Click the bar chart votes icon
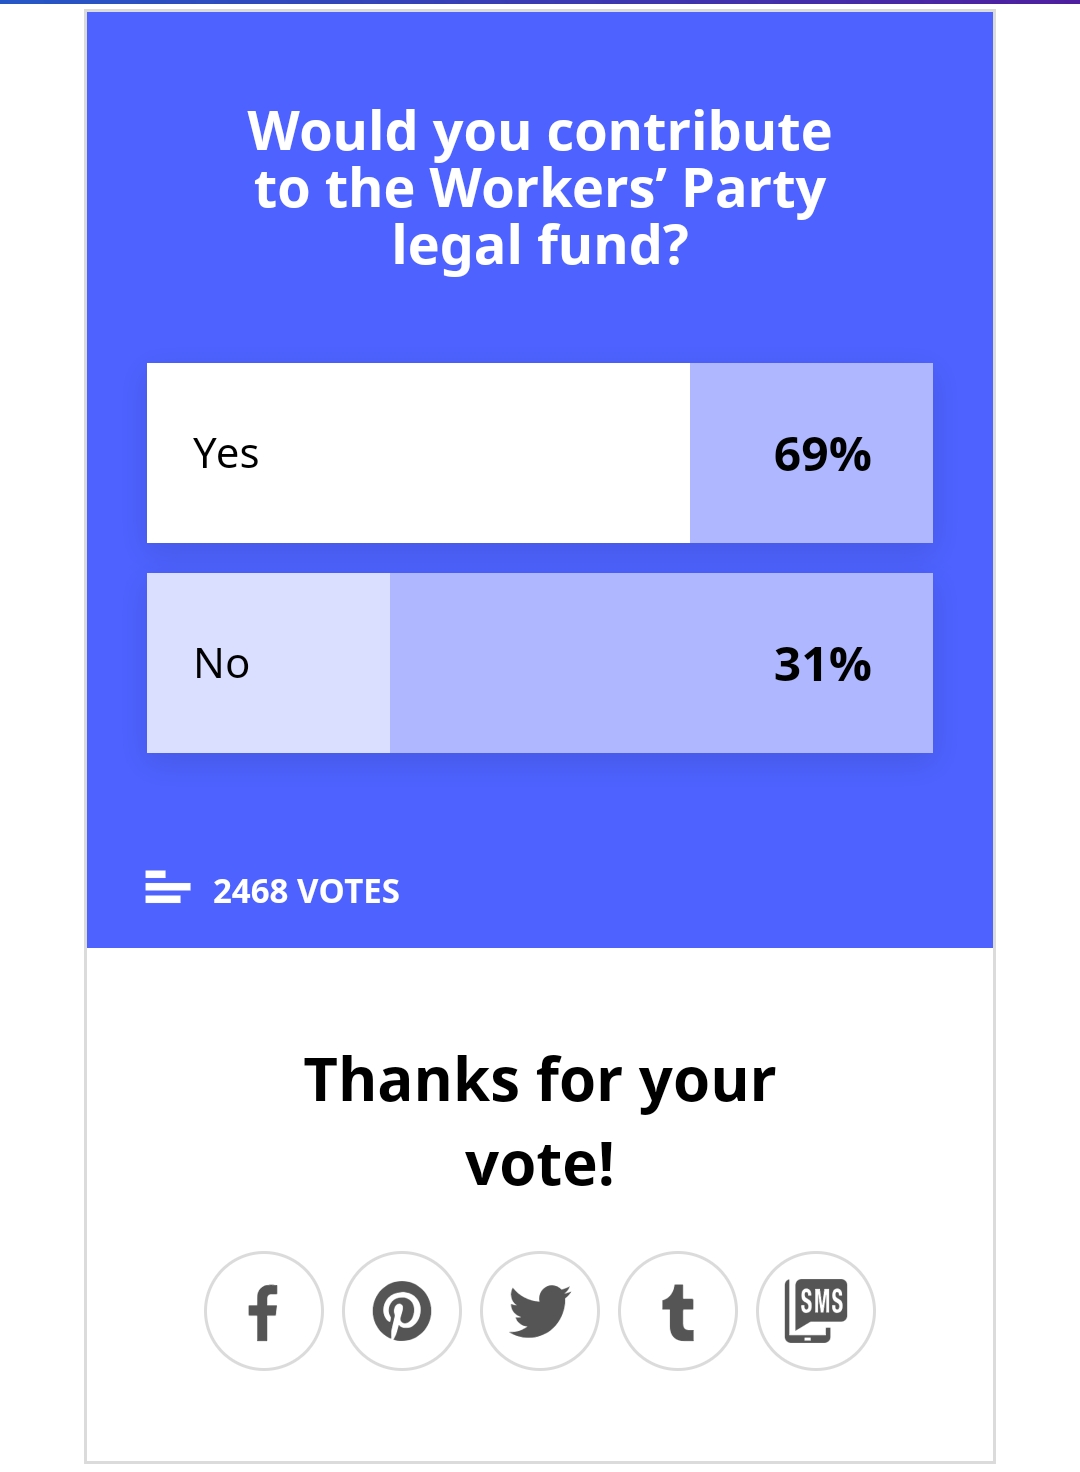This screenshot has height=1472, width=1080. (x=167, y=887)
